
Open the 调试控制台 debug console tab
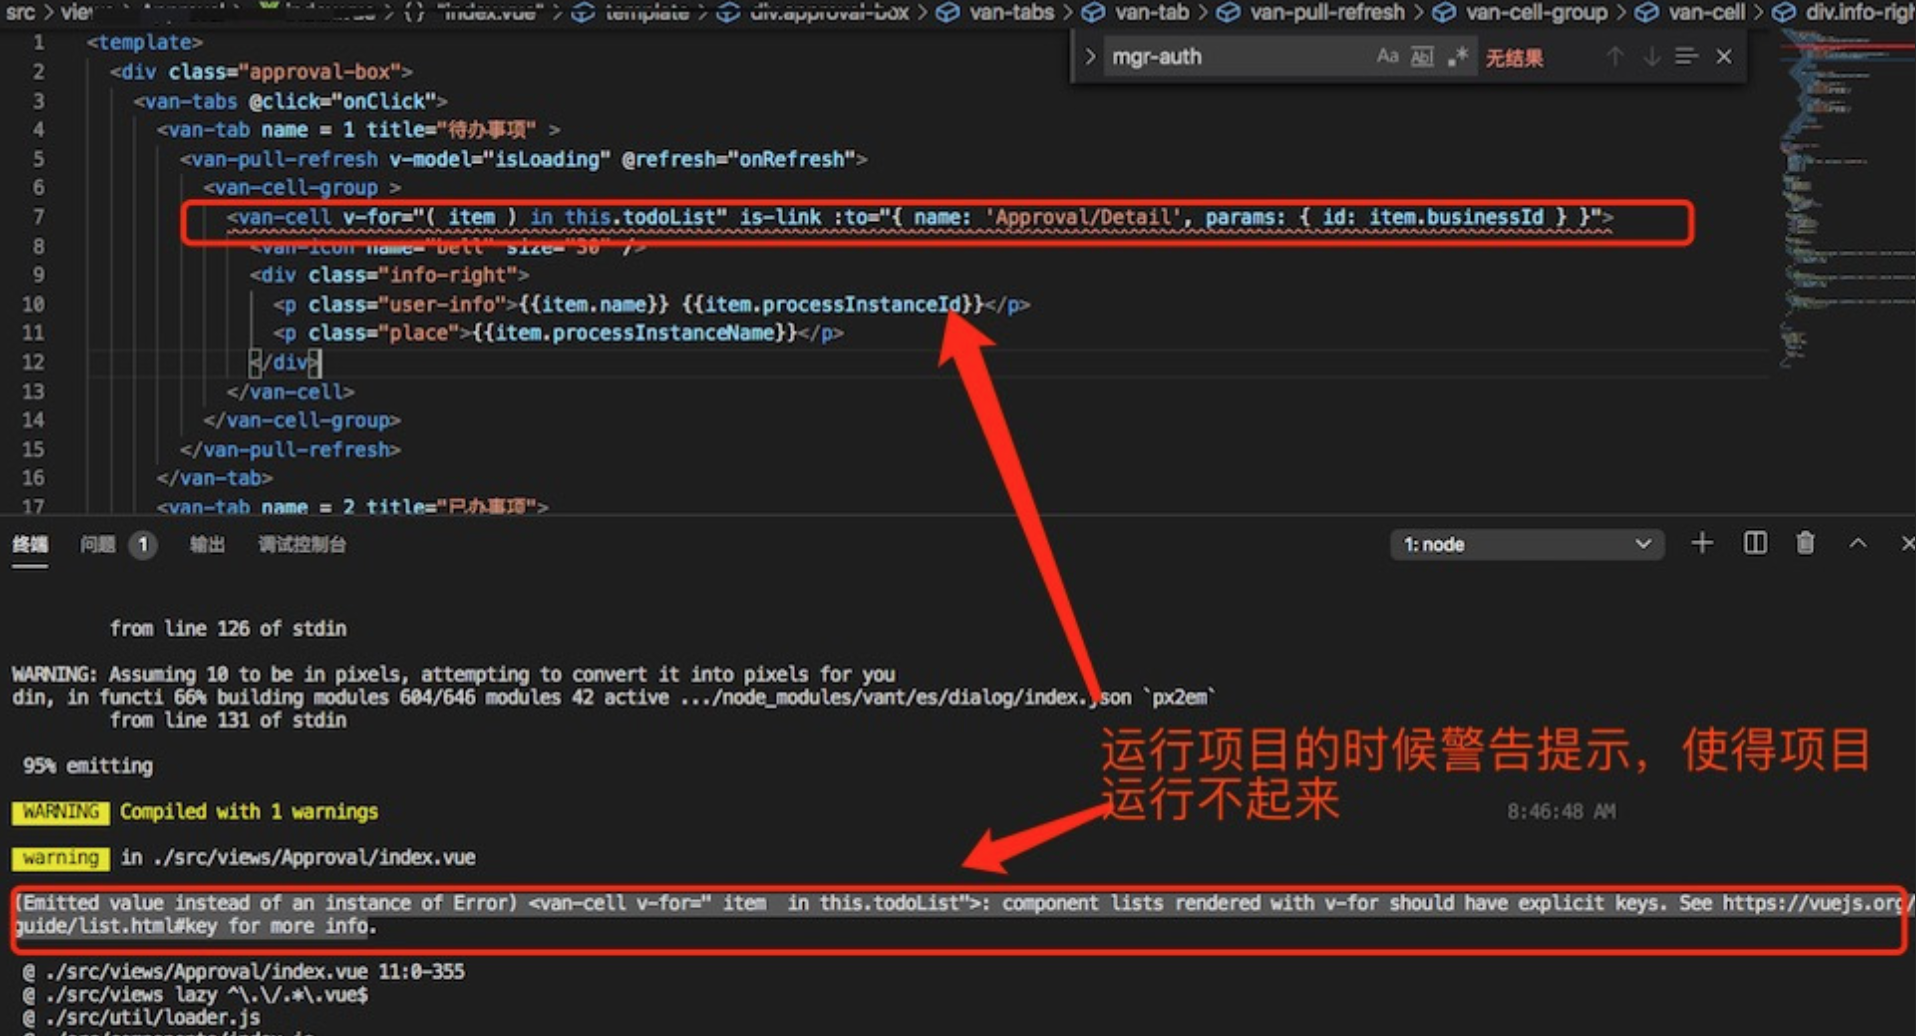[301, 545]
